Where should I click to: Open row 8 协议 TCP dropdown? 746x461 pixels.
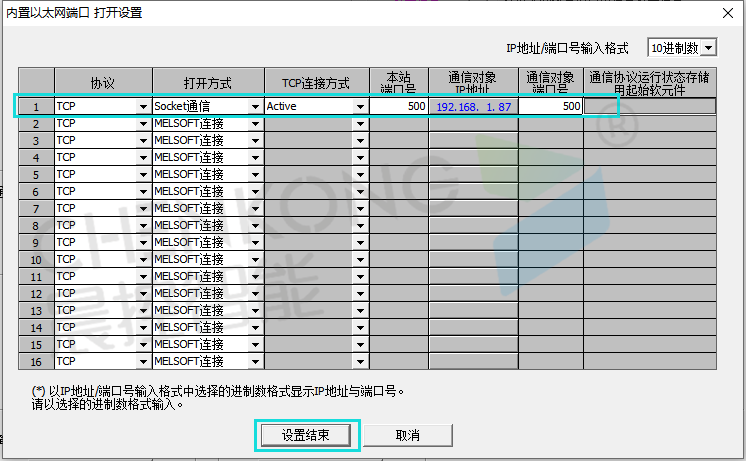click(143, 226)
